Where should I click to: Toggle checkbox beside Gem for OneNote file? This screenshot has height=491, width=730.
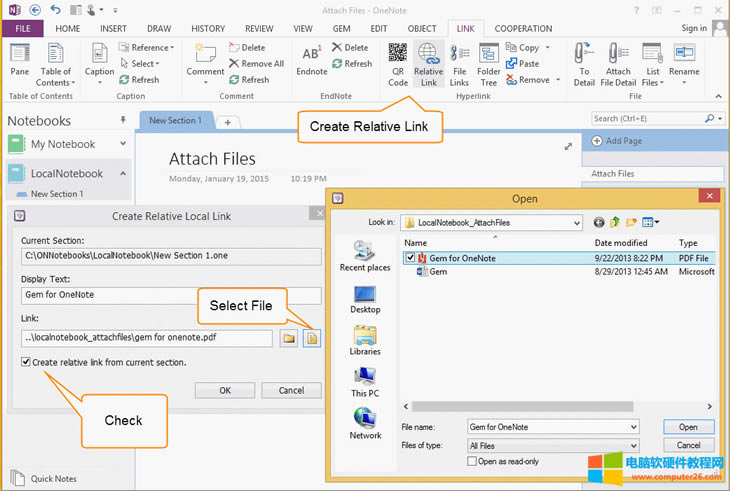pyautogui.click(x=410, y=258)
